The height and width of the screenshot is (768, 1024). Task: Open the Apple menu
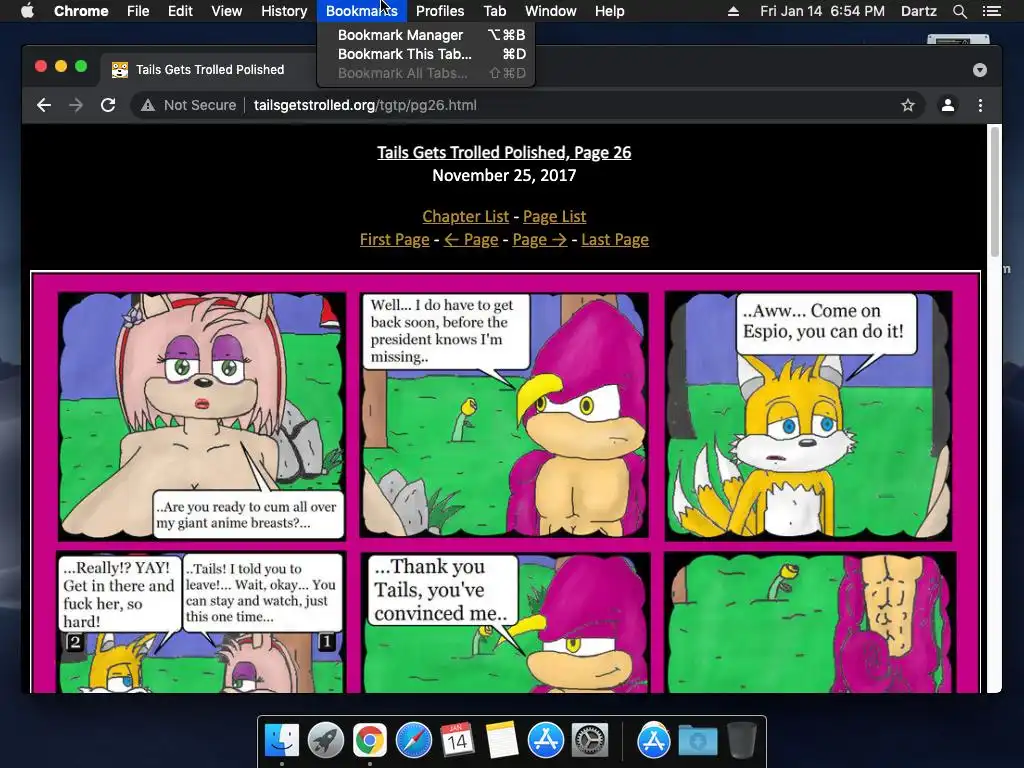point(27,11)
